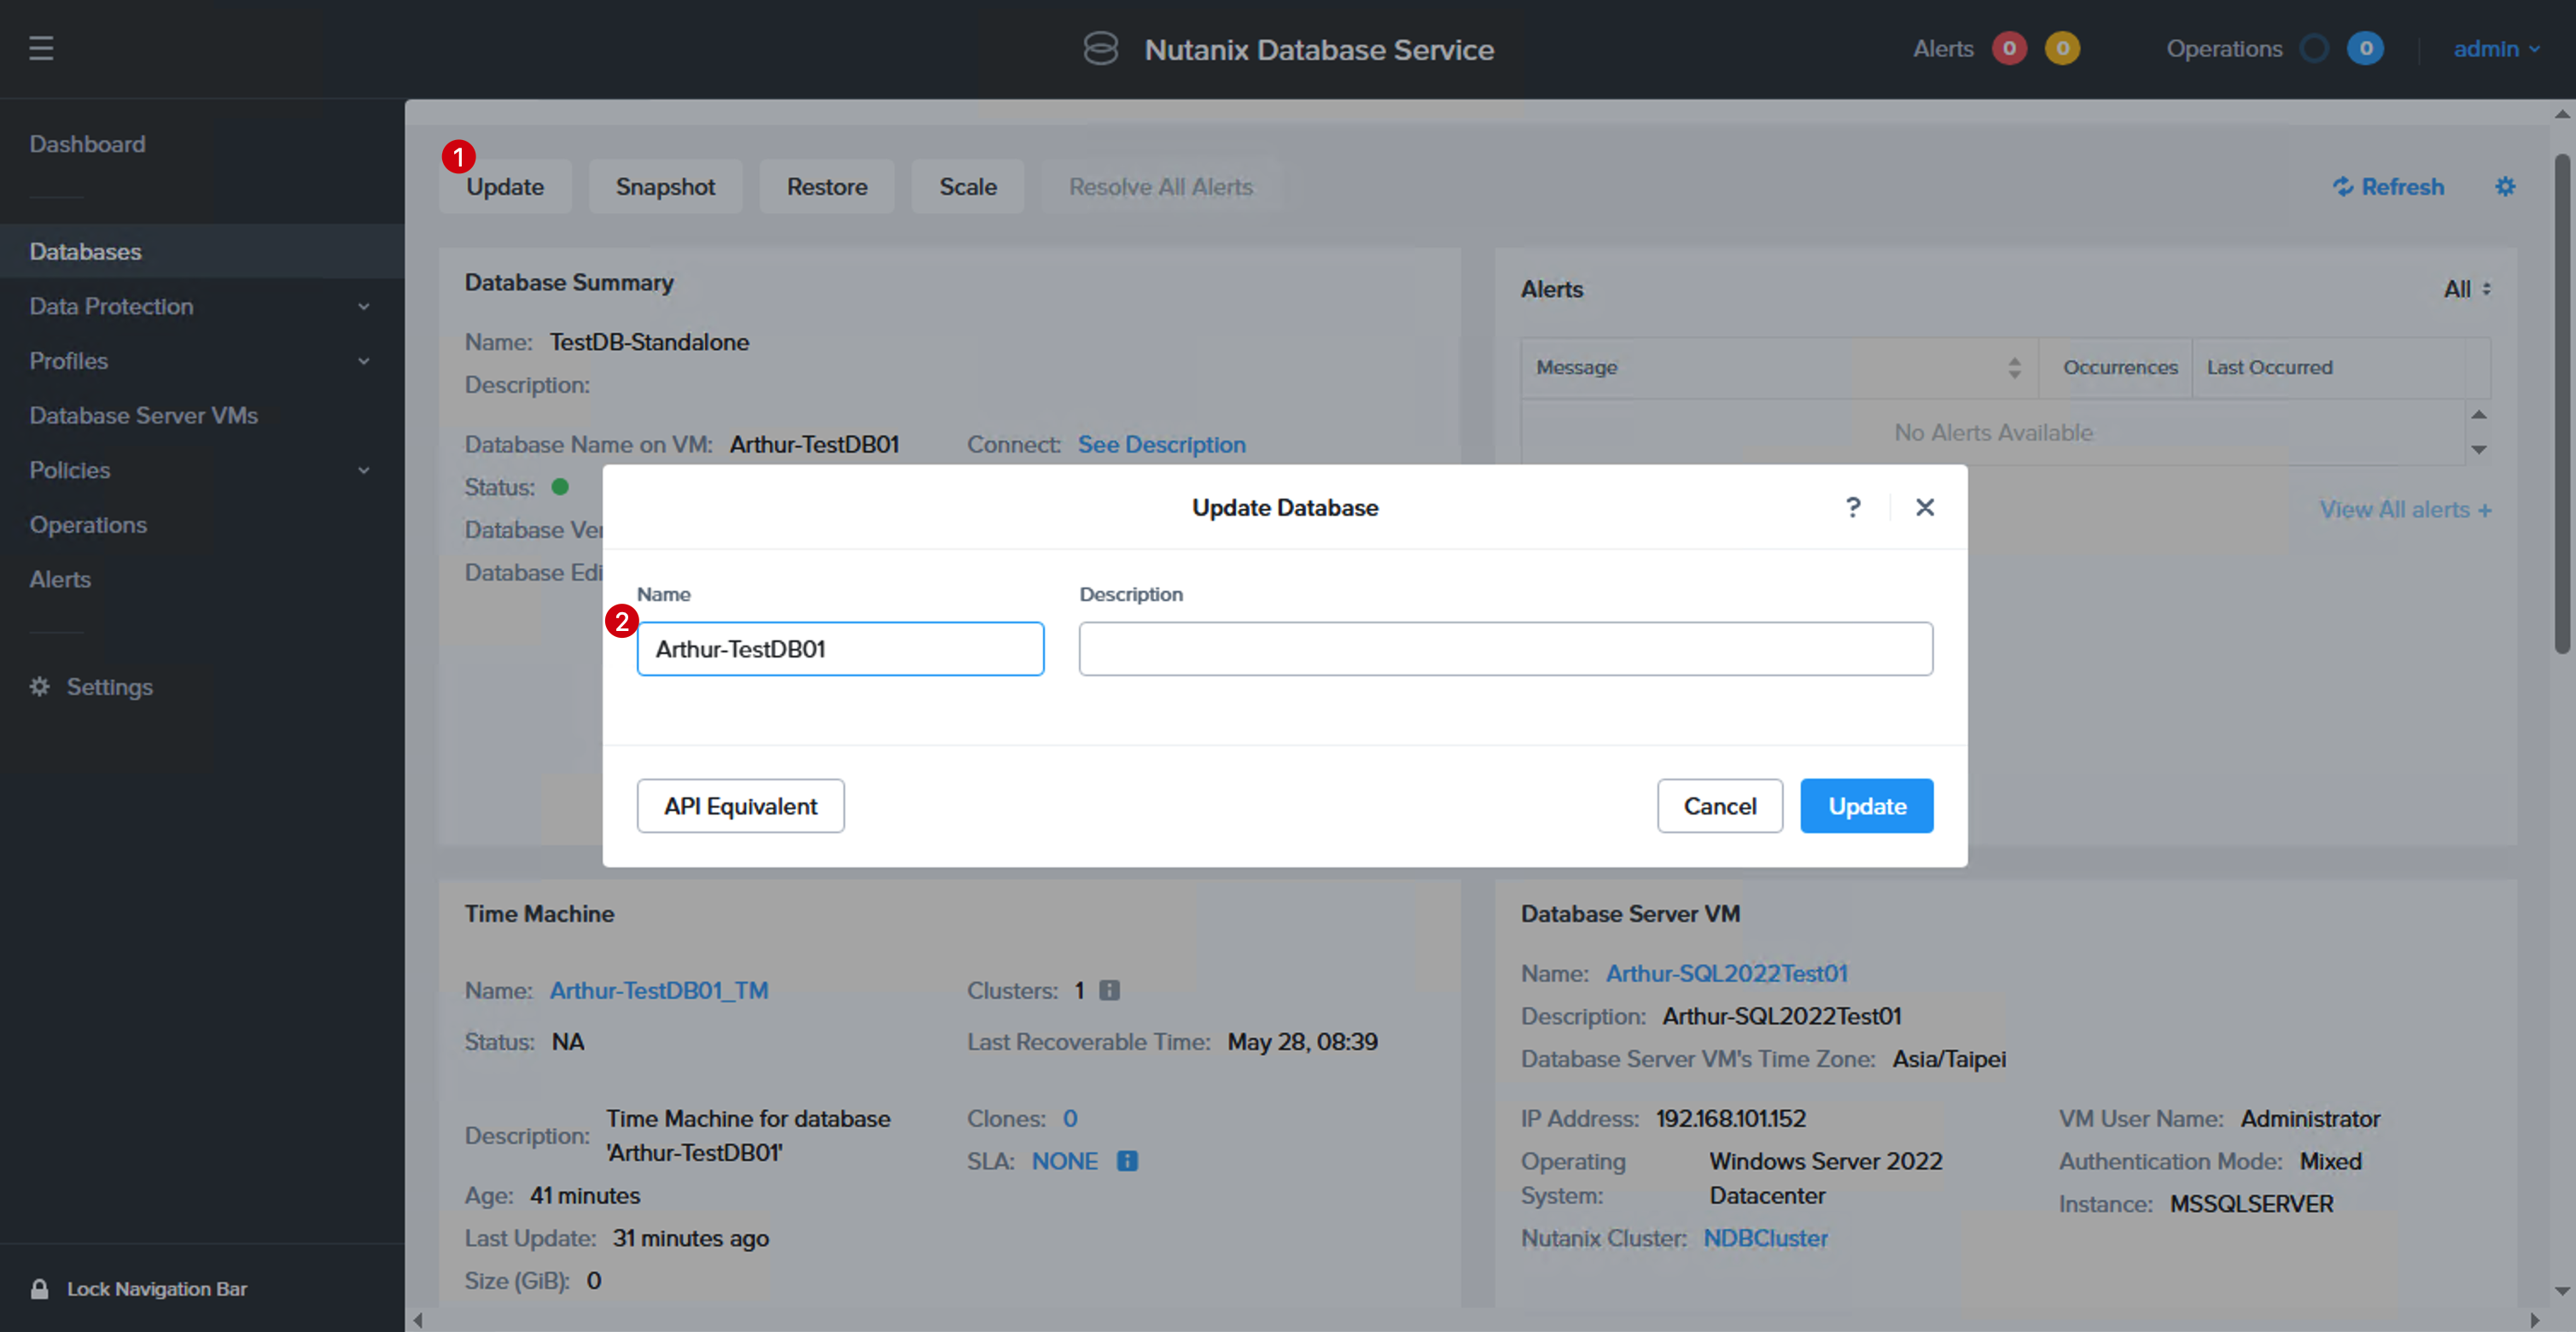The width and height of the screenshot is (2576, 1332).
Task: Open NDBCluster link
Action: [1765, 1238]
